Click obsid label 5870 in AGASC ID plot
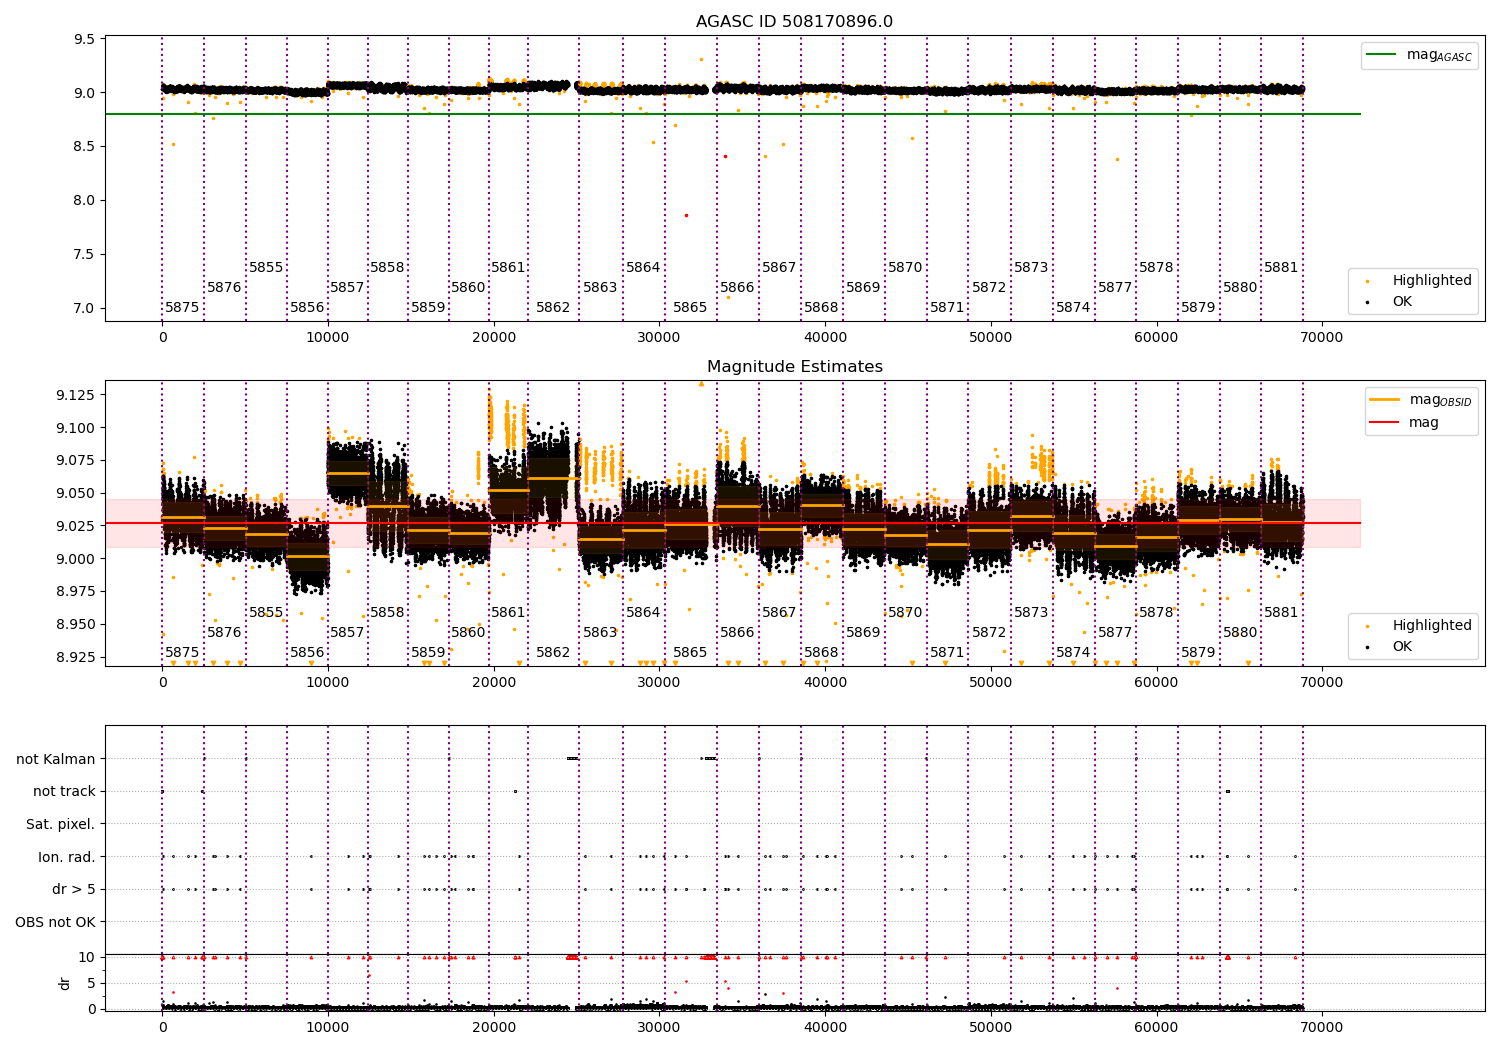 click(x=905, y=268)
